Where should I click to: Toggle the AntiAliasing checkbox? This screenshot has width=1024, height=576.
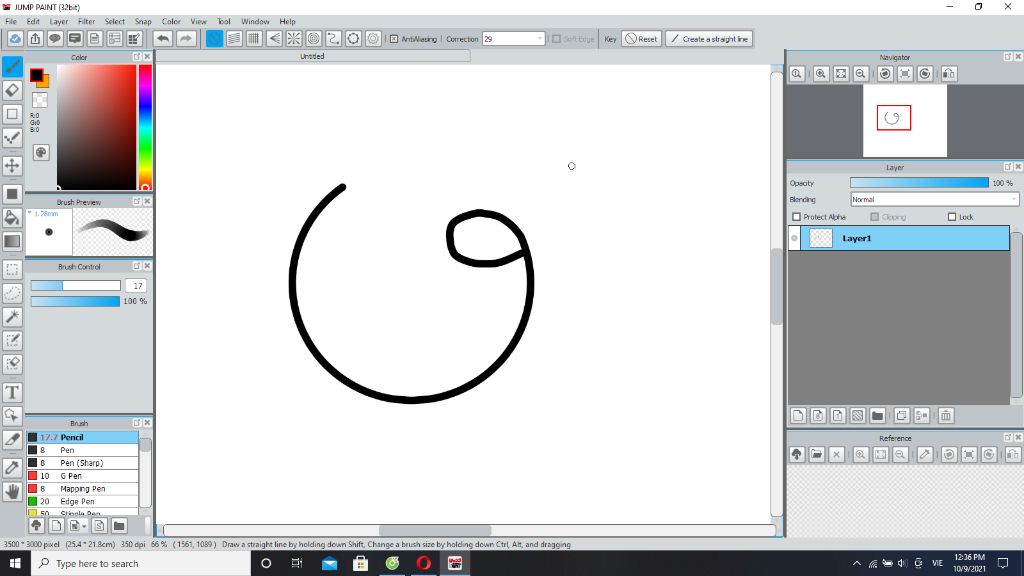coord(394,39)
